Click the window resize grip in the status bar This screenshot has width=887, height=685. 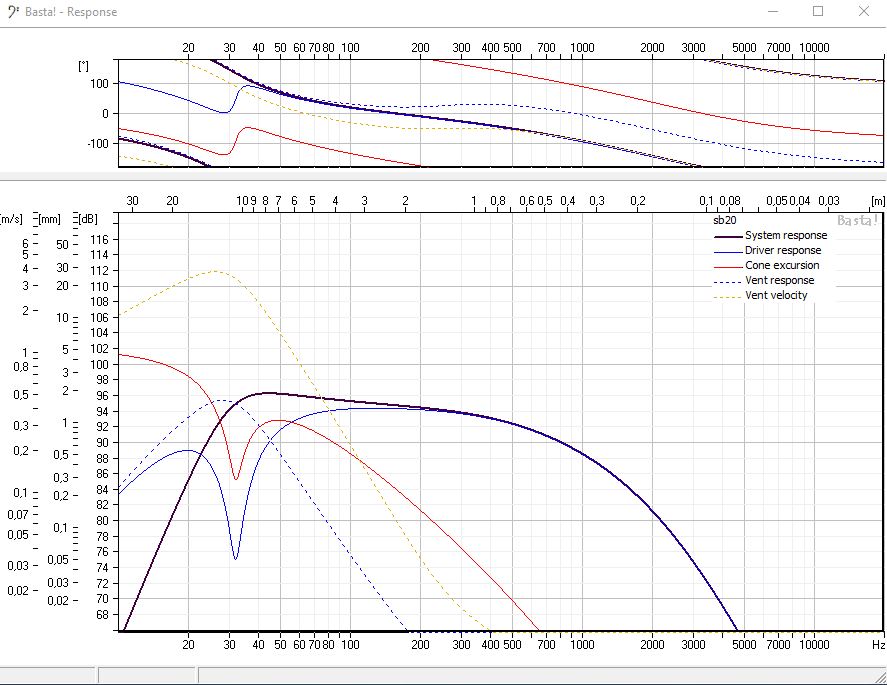click(x=880, y=678)
